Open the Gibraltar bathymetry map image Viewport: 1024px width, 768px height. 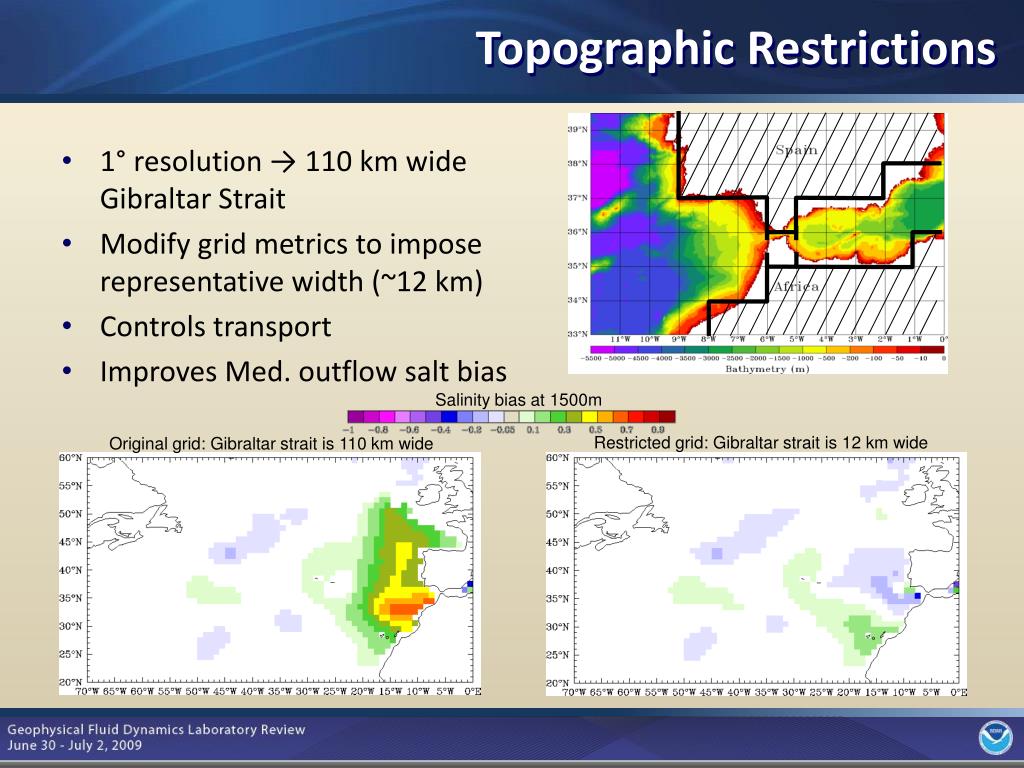point(758,242)
